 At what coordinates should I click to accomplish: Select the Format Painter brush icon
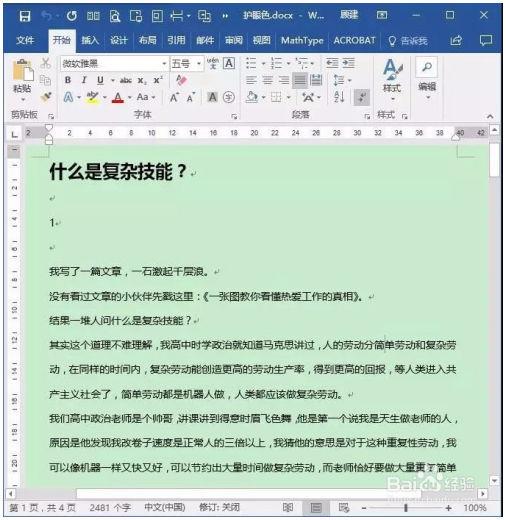pos(46,97)
